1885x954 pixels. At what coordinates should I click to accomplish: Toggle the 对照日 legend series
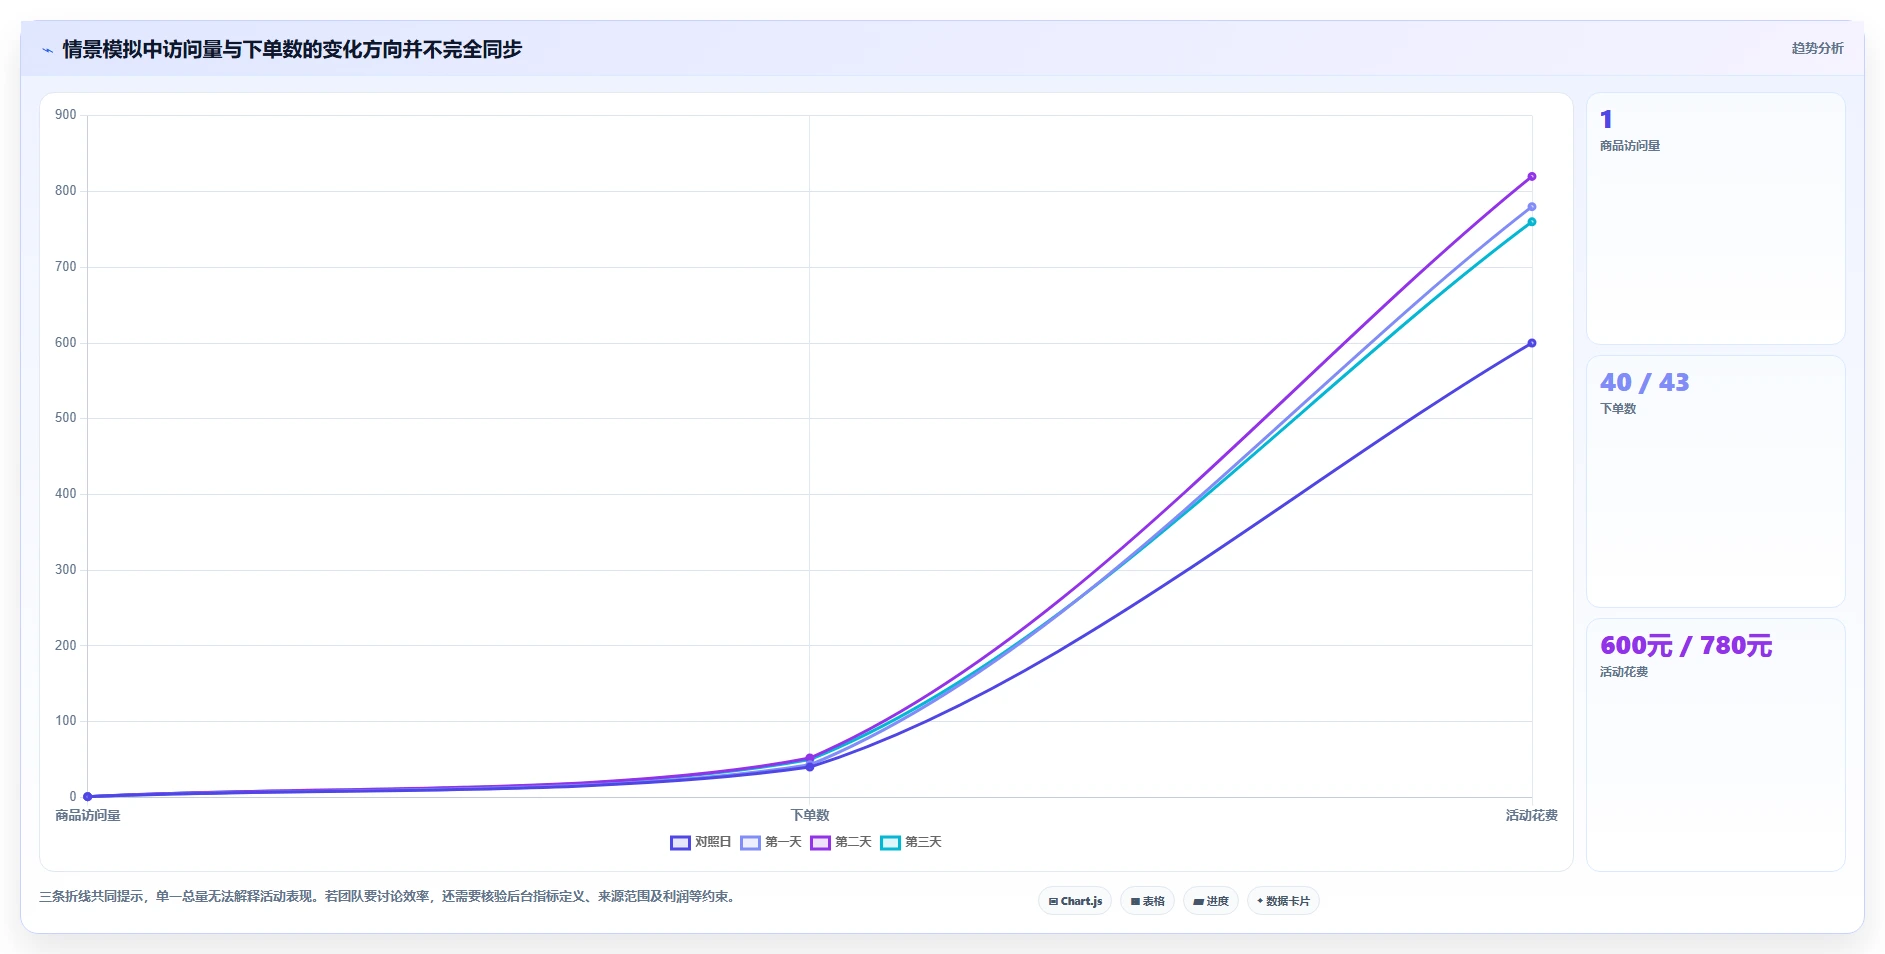tap(701, 842)
